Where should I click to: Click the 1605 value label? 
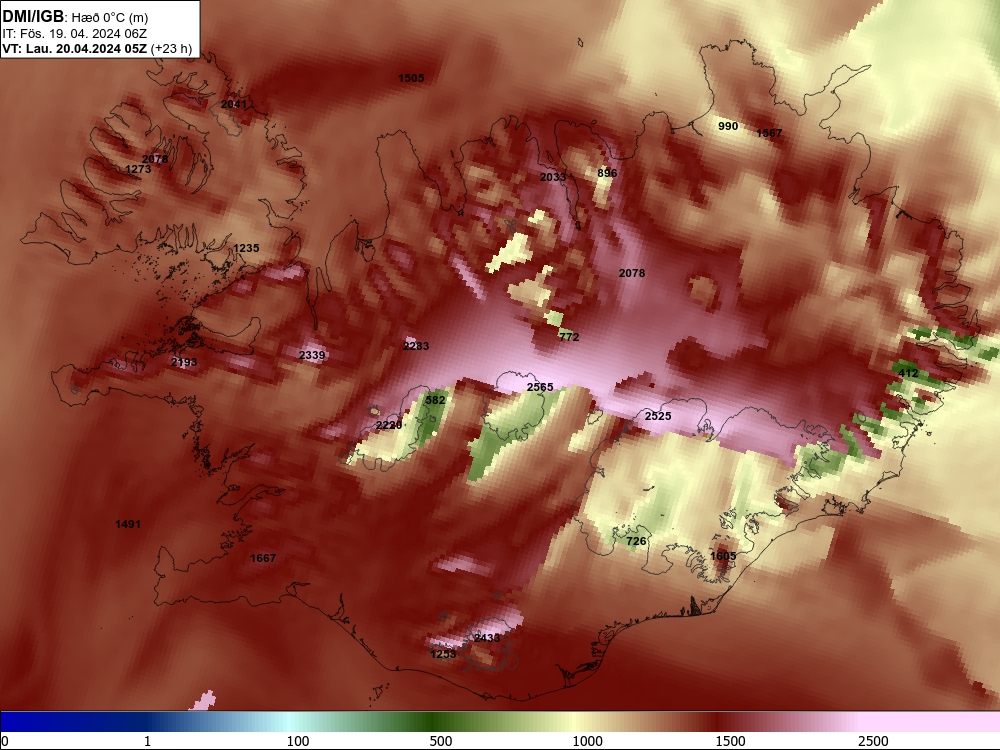723,556
